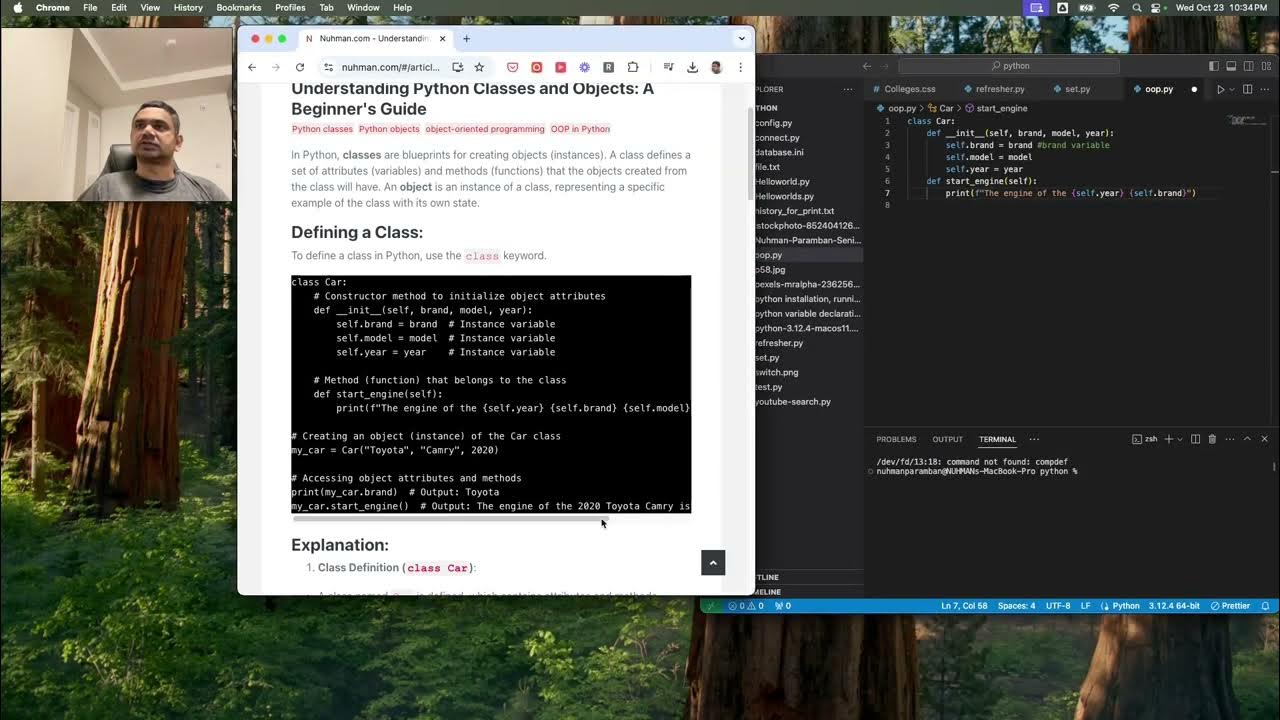Kill terminal with the trash icon
This screenshot has width=1280, height=720.
click(1212, 439)
